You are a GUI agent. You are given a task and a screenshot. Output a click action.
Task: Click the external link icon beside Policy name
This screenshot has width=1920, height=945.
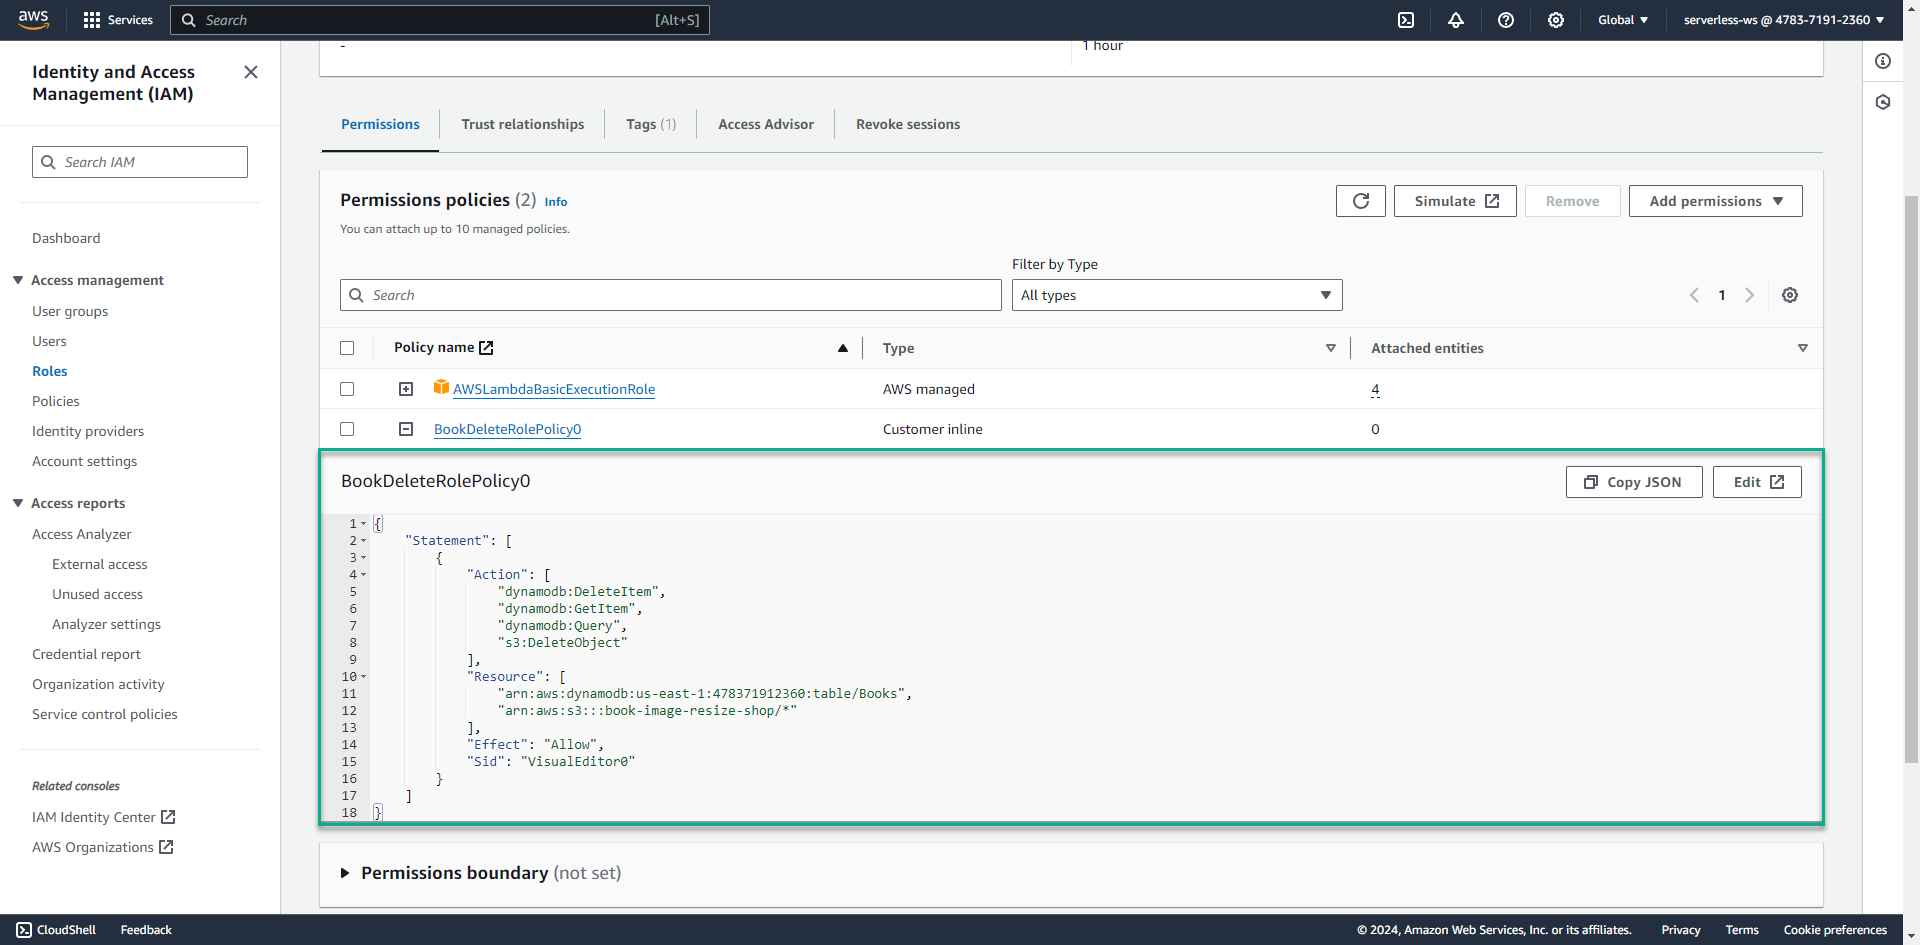486,348
